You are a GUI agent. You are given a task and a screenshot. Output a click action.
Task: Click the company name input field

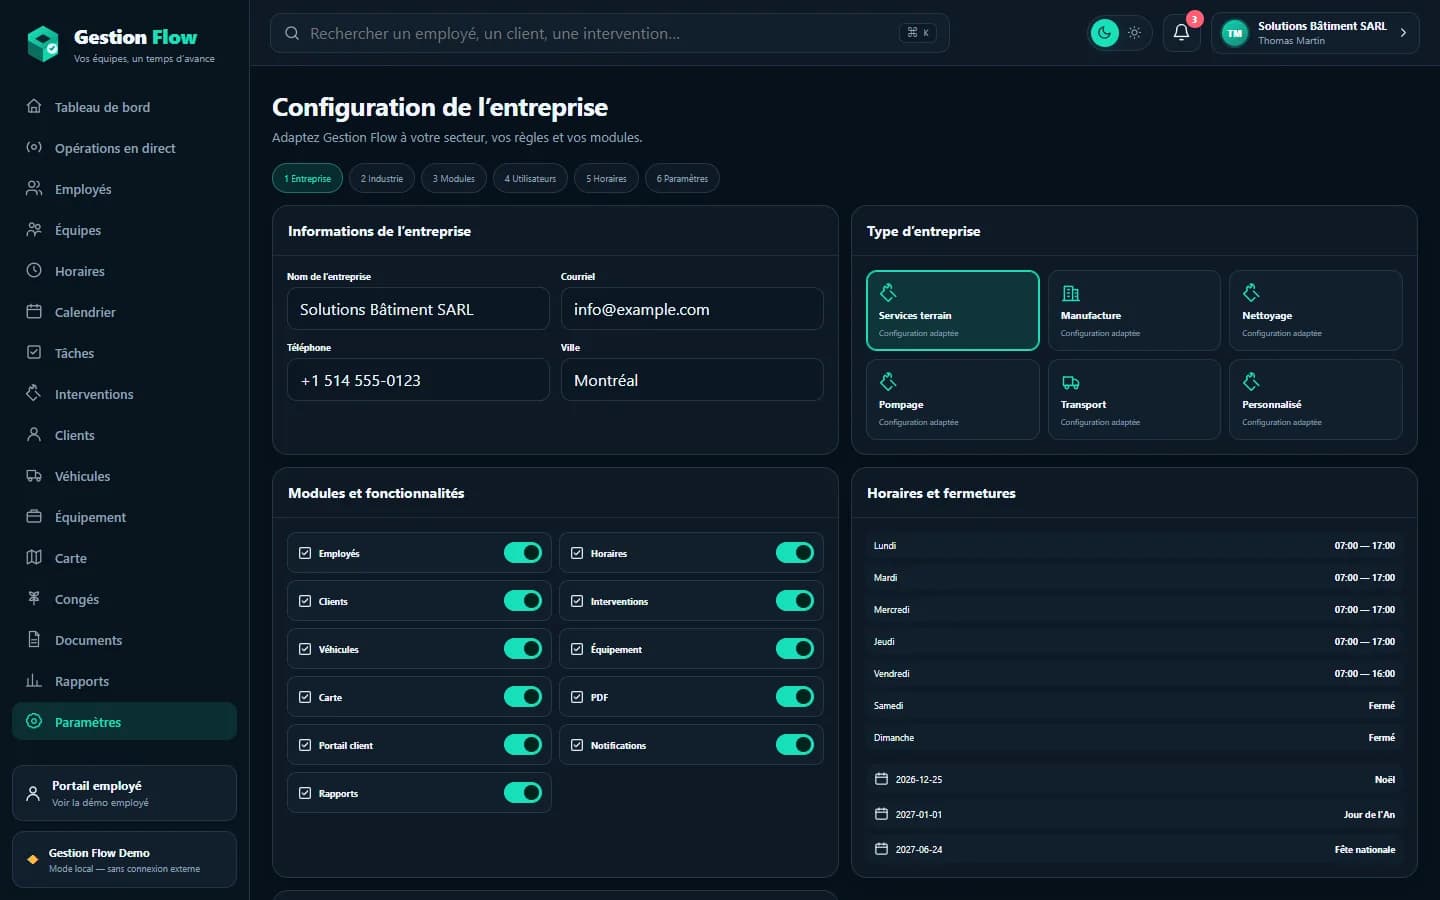(418, 309)
